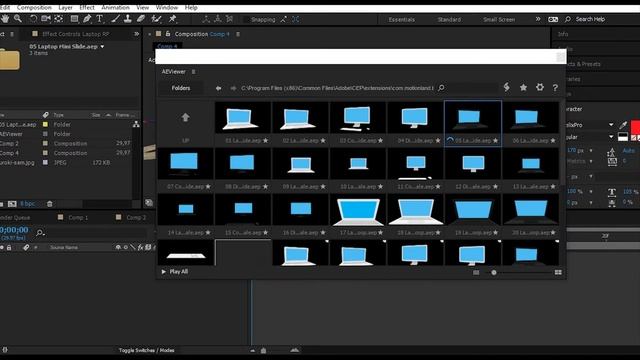Open the Effect menu

click(x=87, y=7)
